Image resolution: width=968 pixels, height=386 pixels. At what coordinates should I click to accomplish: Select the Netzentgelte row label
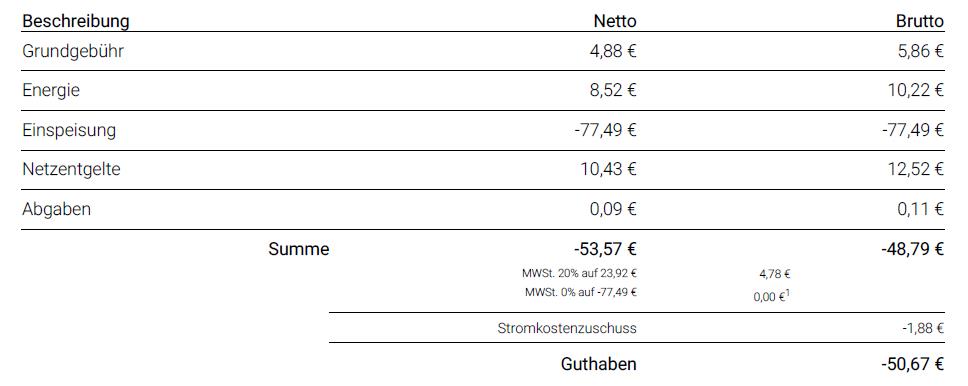tap(71, 169)
